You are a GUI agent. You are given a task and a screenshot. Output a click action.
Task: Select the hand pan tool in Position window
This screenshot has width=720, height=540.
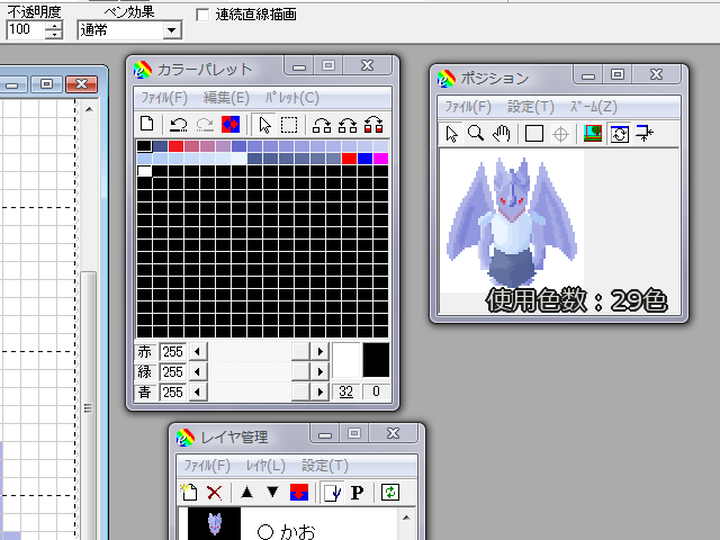[502, 134]
